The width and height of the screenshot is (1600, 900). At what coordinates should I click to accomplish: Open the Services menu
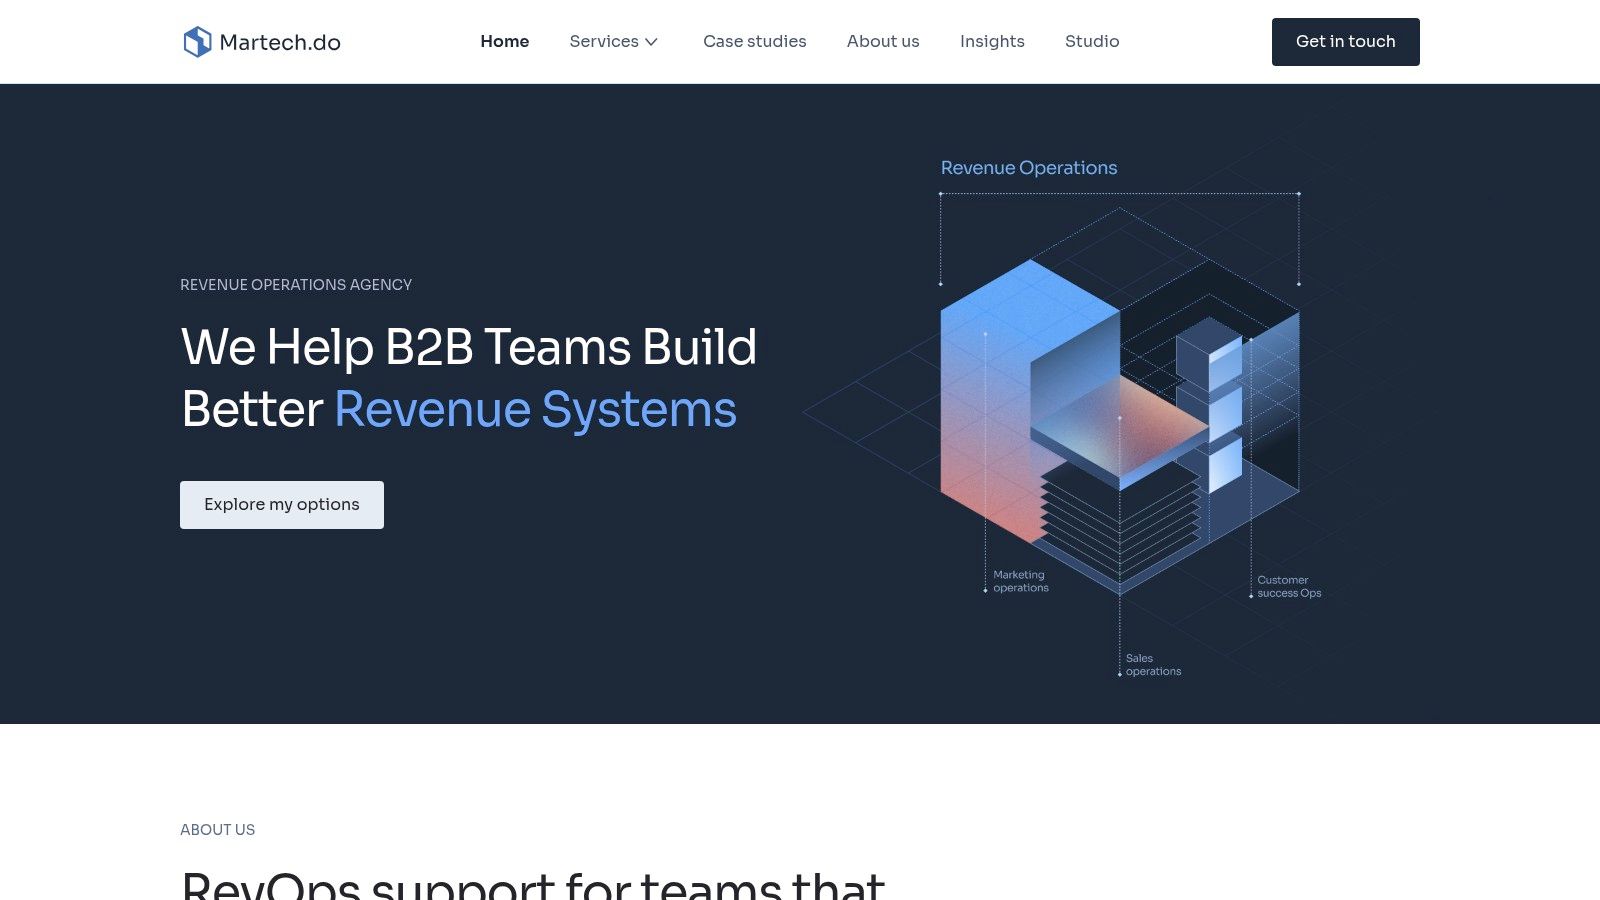(614, 41)
